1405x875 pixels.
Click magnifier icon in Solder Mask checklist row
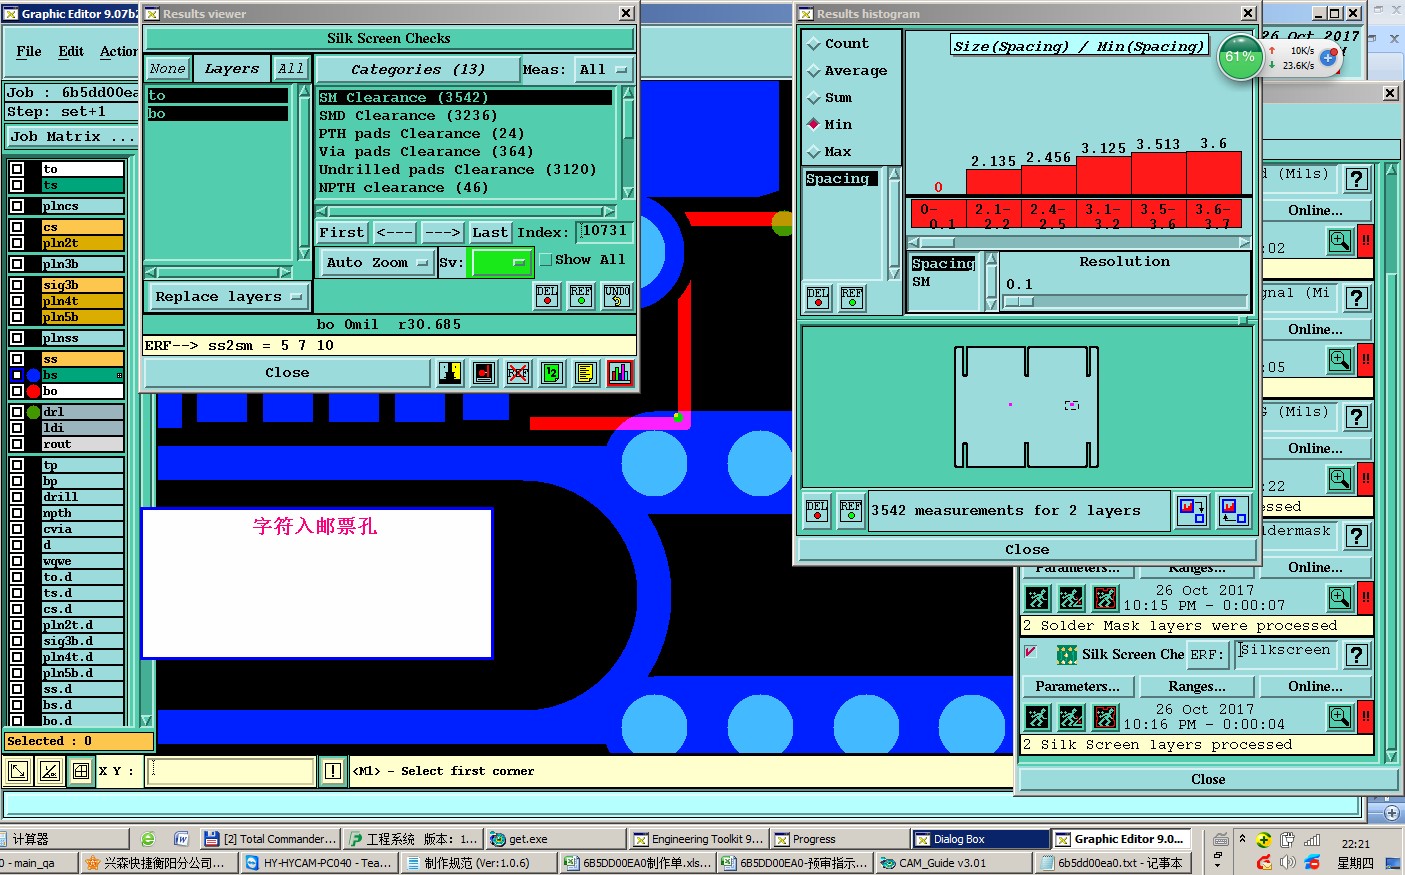(x=1340, y=597)
